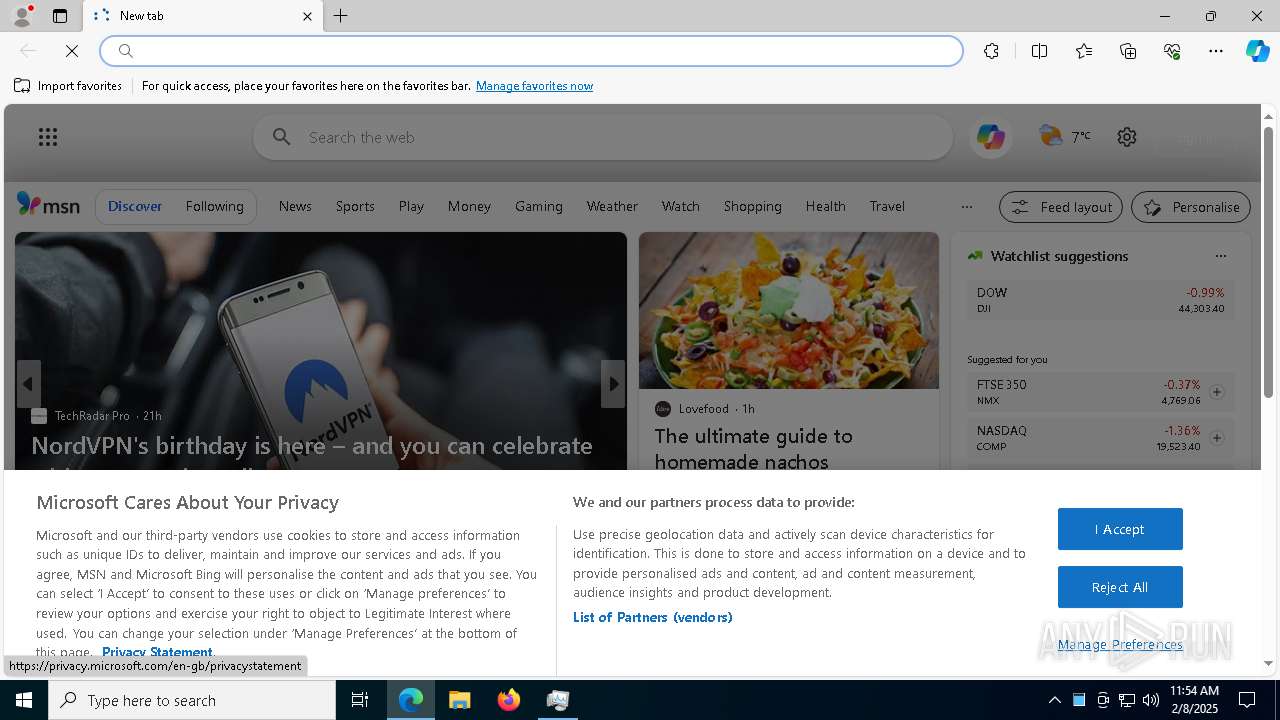Open the taskbar clock and date
The width and height of the screenshot is (1280, 720).
click(x=1194, y=700)
